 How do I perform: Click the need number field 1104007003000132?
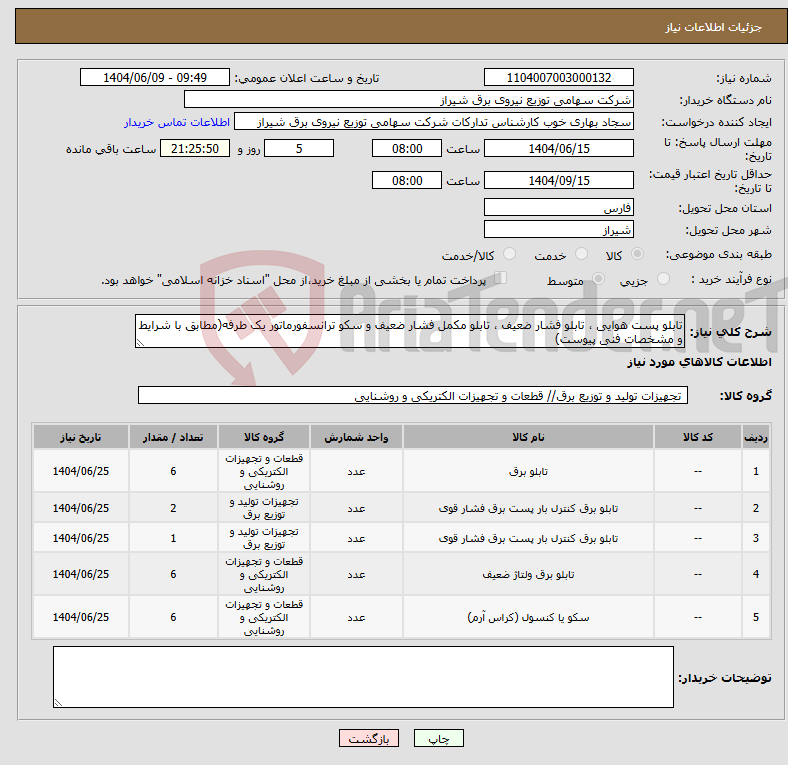[x=558, y=77]
